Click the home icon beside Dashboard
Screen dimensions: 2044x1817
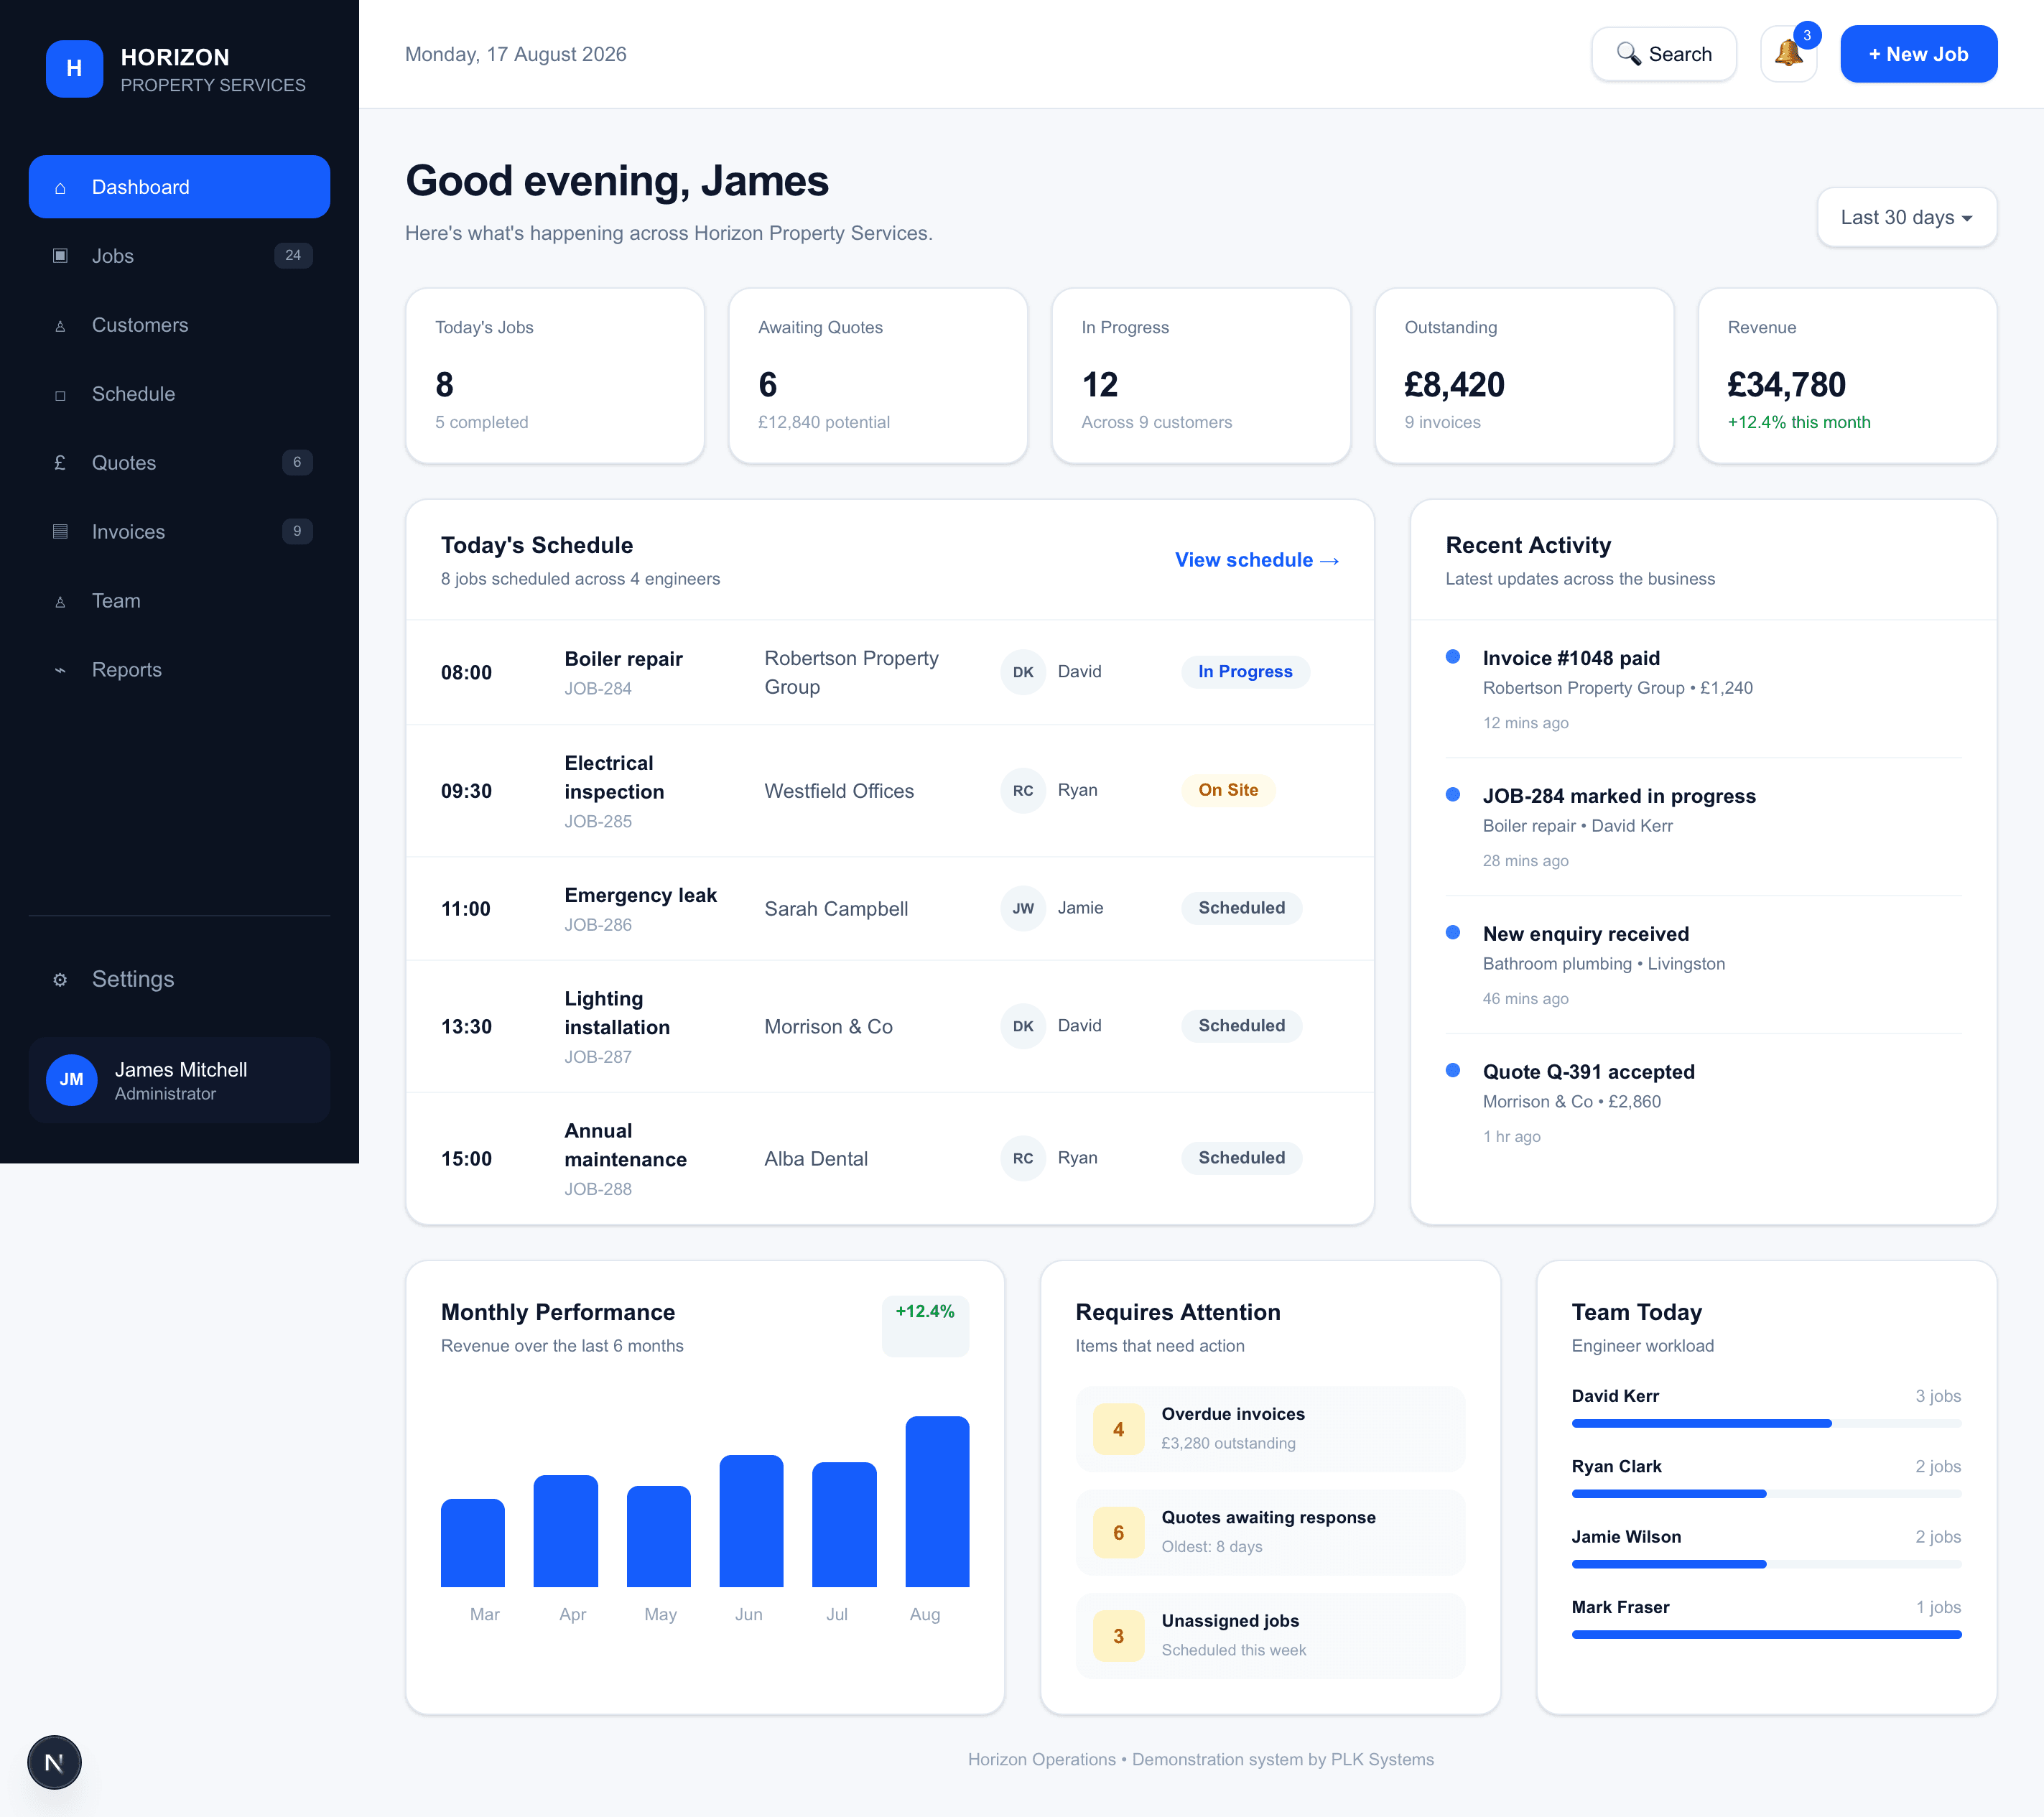pos(60,187)
